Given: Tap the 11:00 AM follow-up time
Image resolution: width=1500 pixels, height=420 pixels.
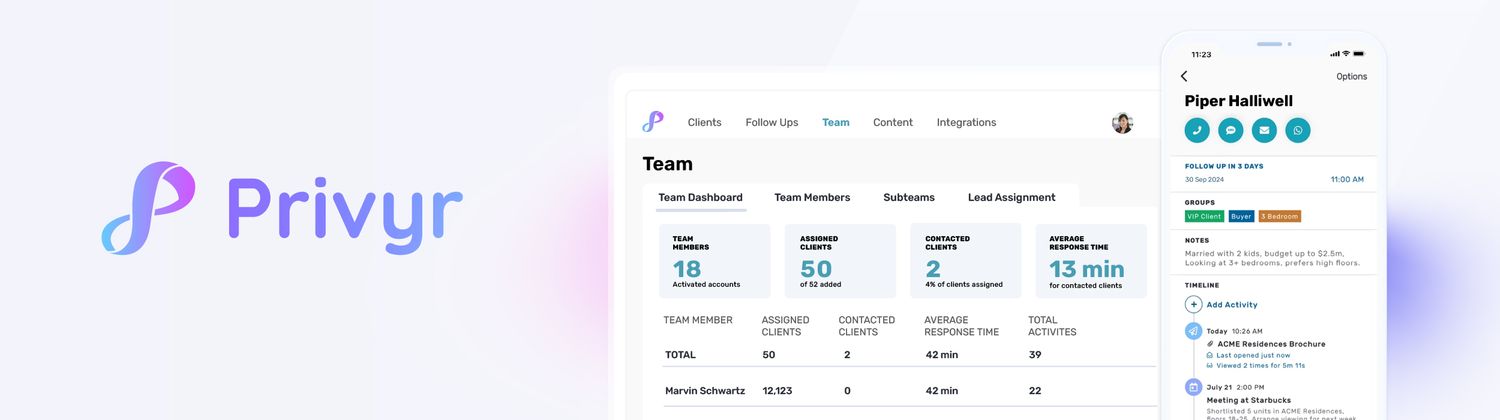Looking at the screenshot, I should coord(1347,180).
